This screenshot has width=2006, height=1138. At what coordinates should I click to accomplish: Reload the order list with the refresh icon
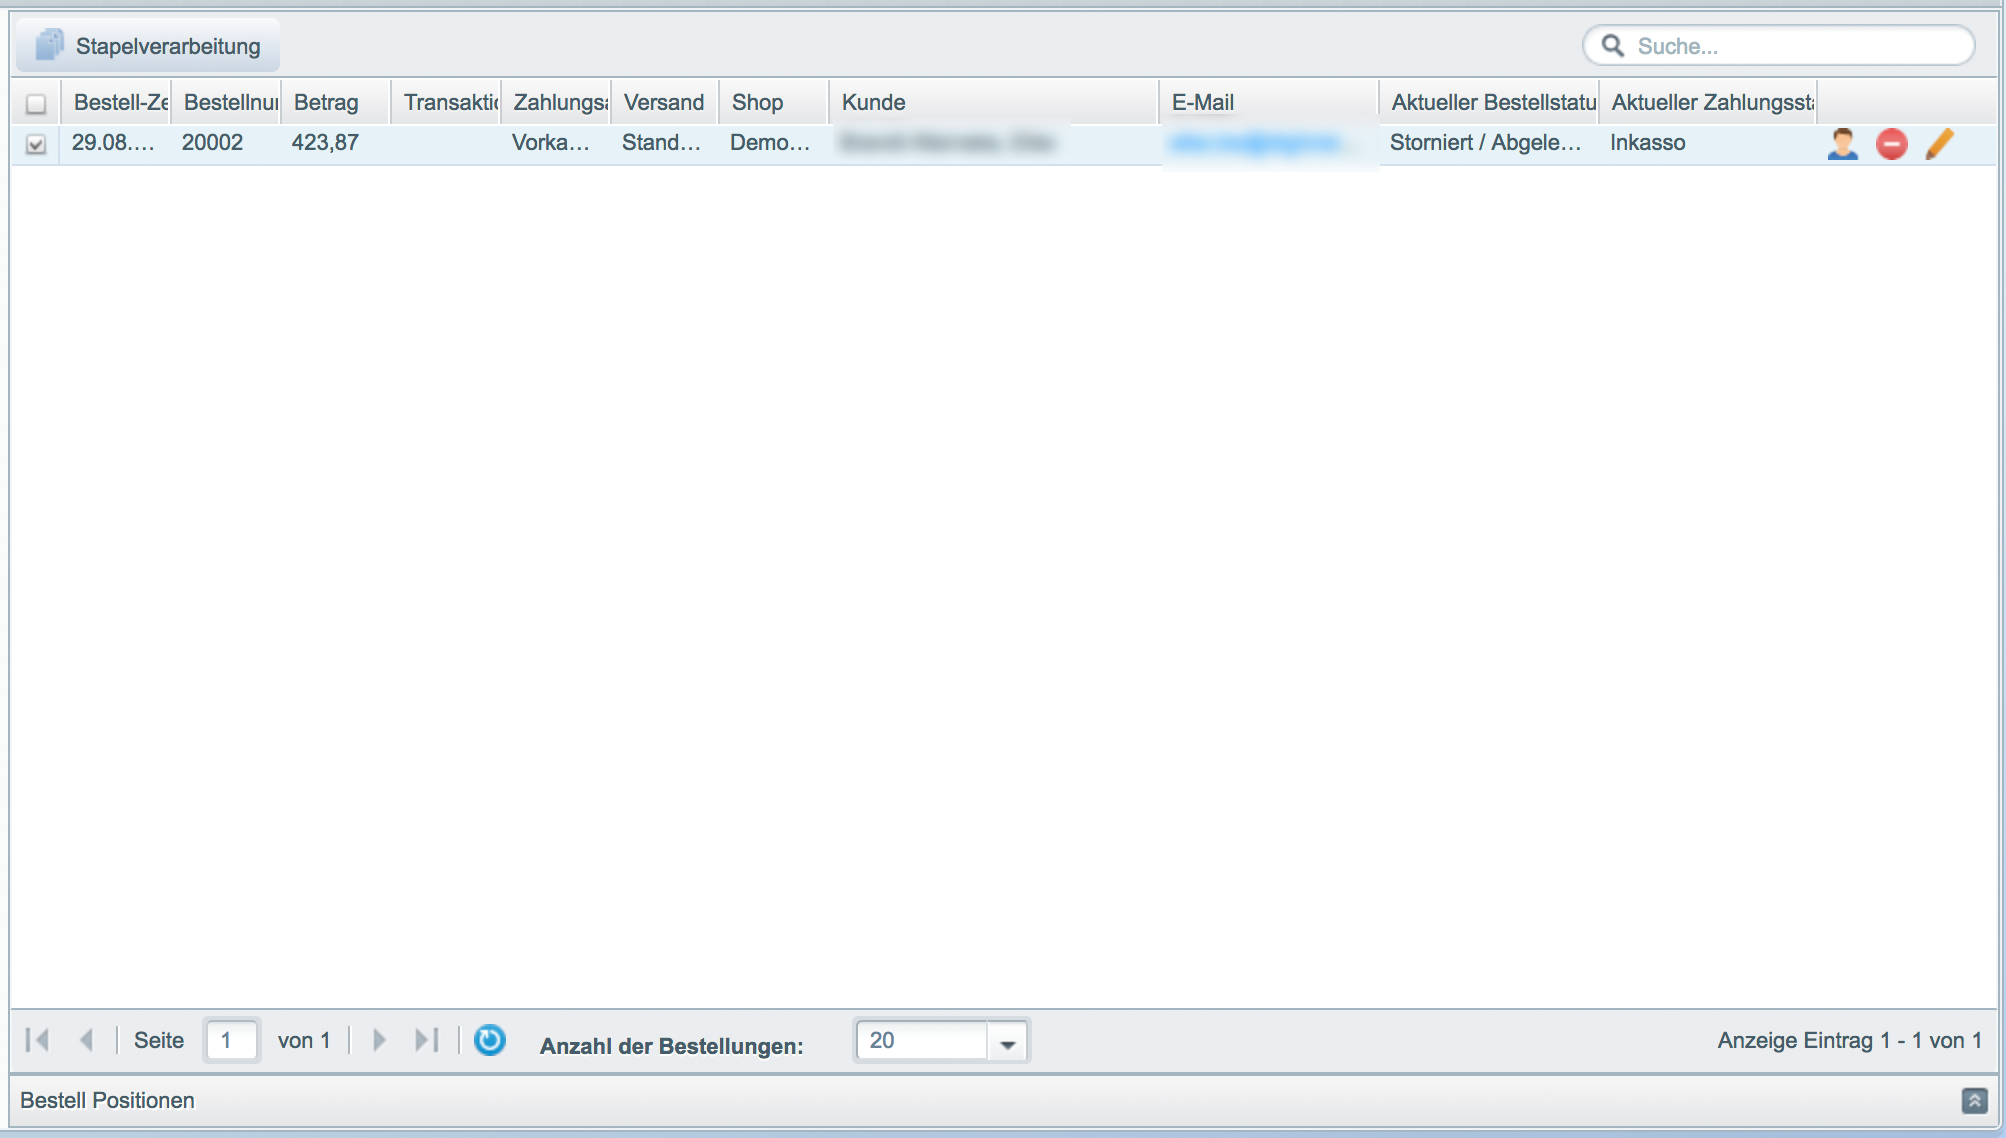point(490,1040)
